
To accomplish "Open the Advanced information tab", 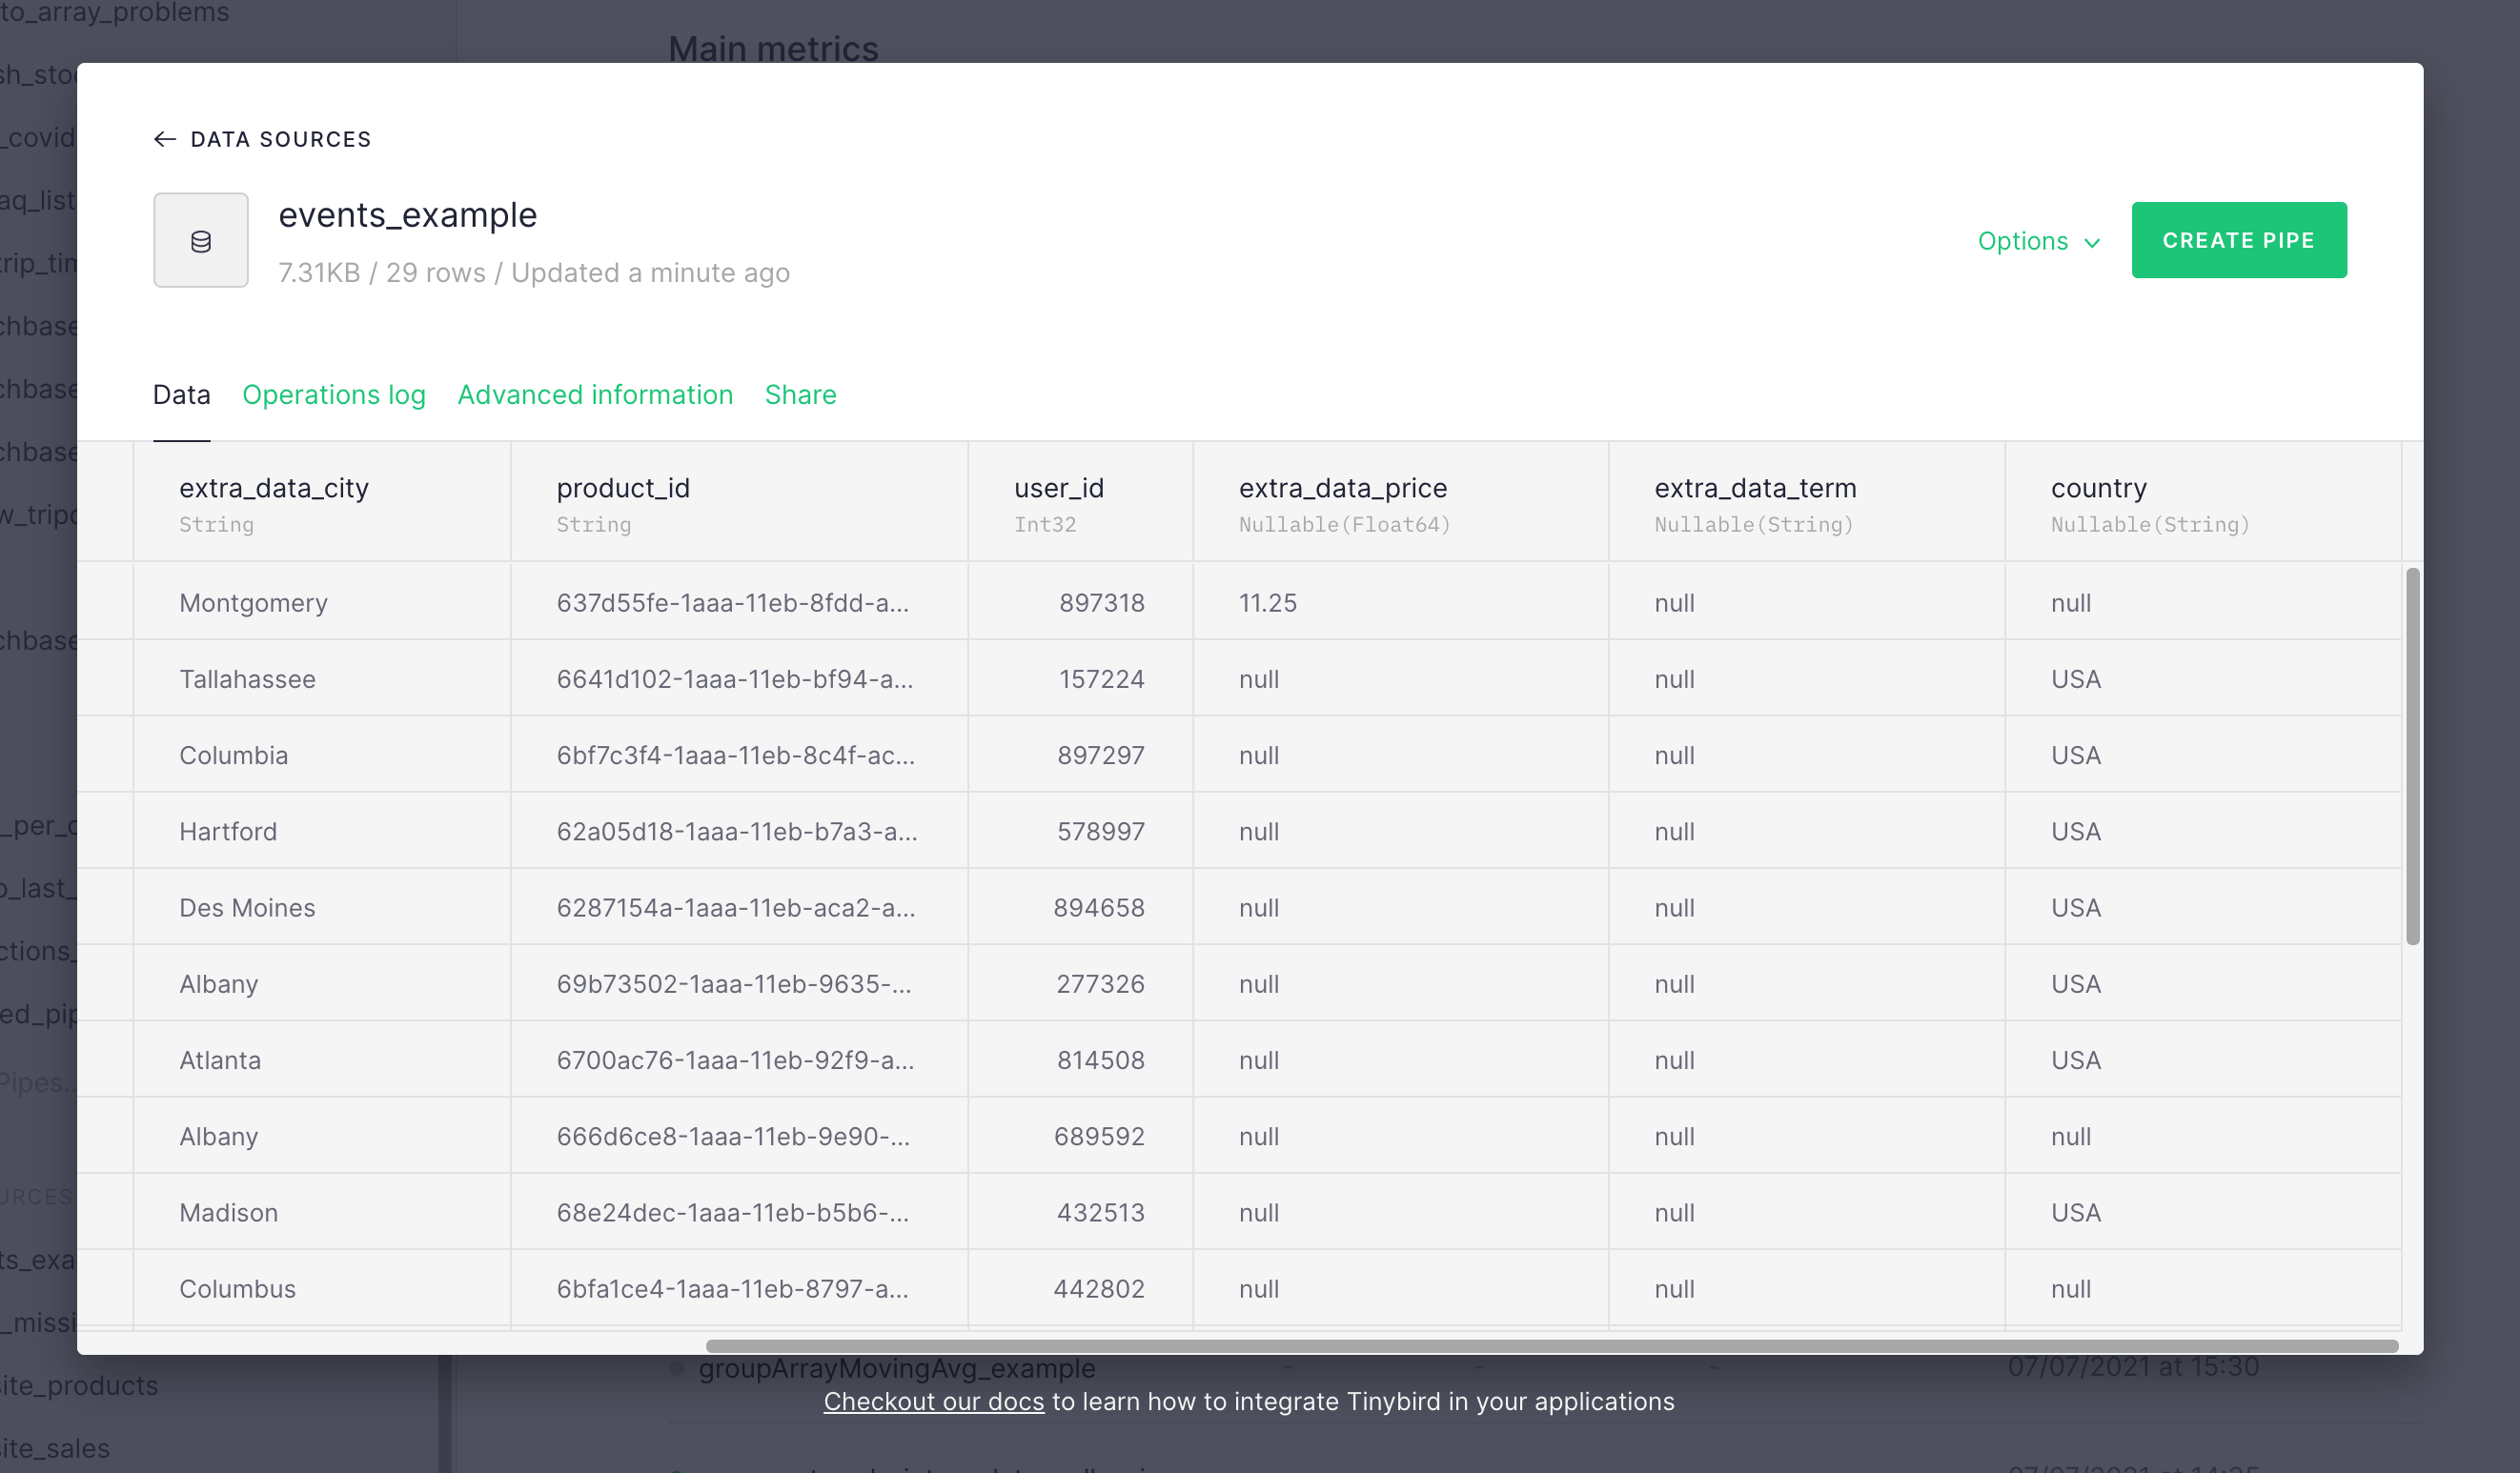I will click(595, 394).
